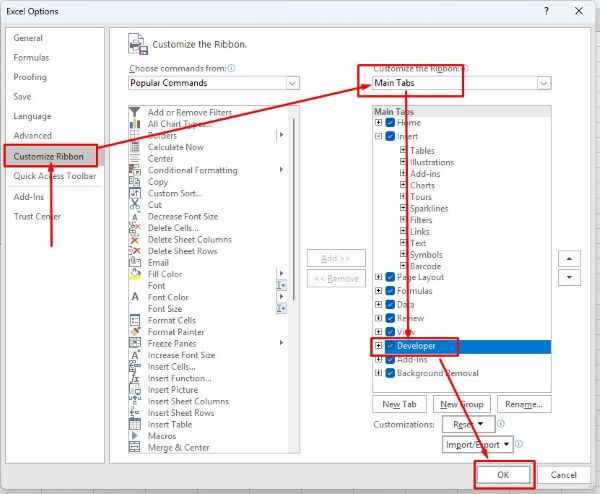This screenshot has height=494, width=600.
Task: Select the Cut scissors icon
Action: pyautogui.click(x=135, y=205)
